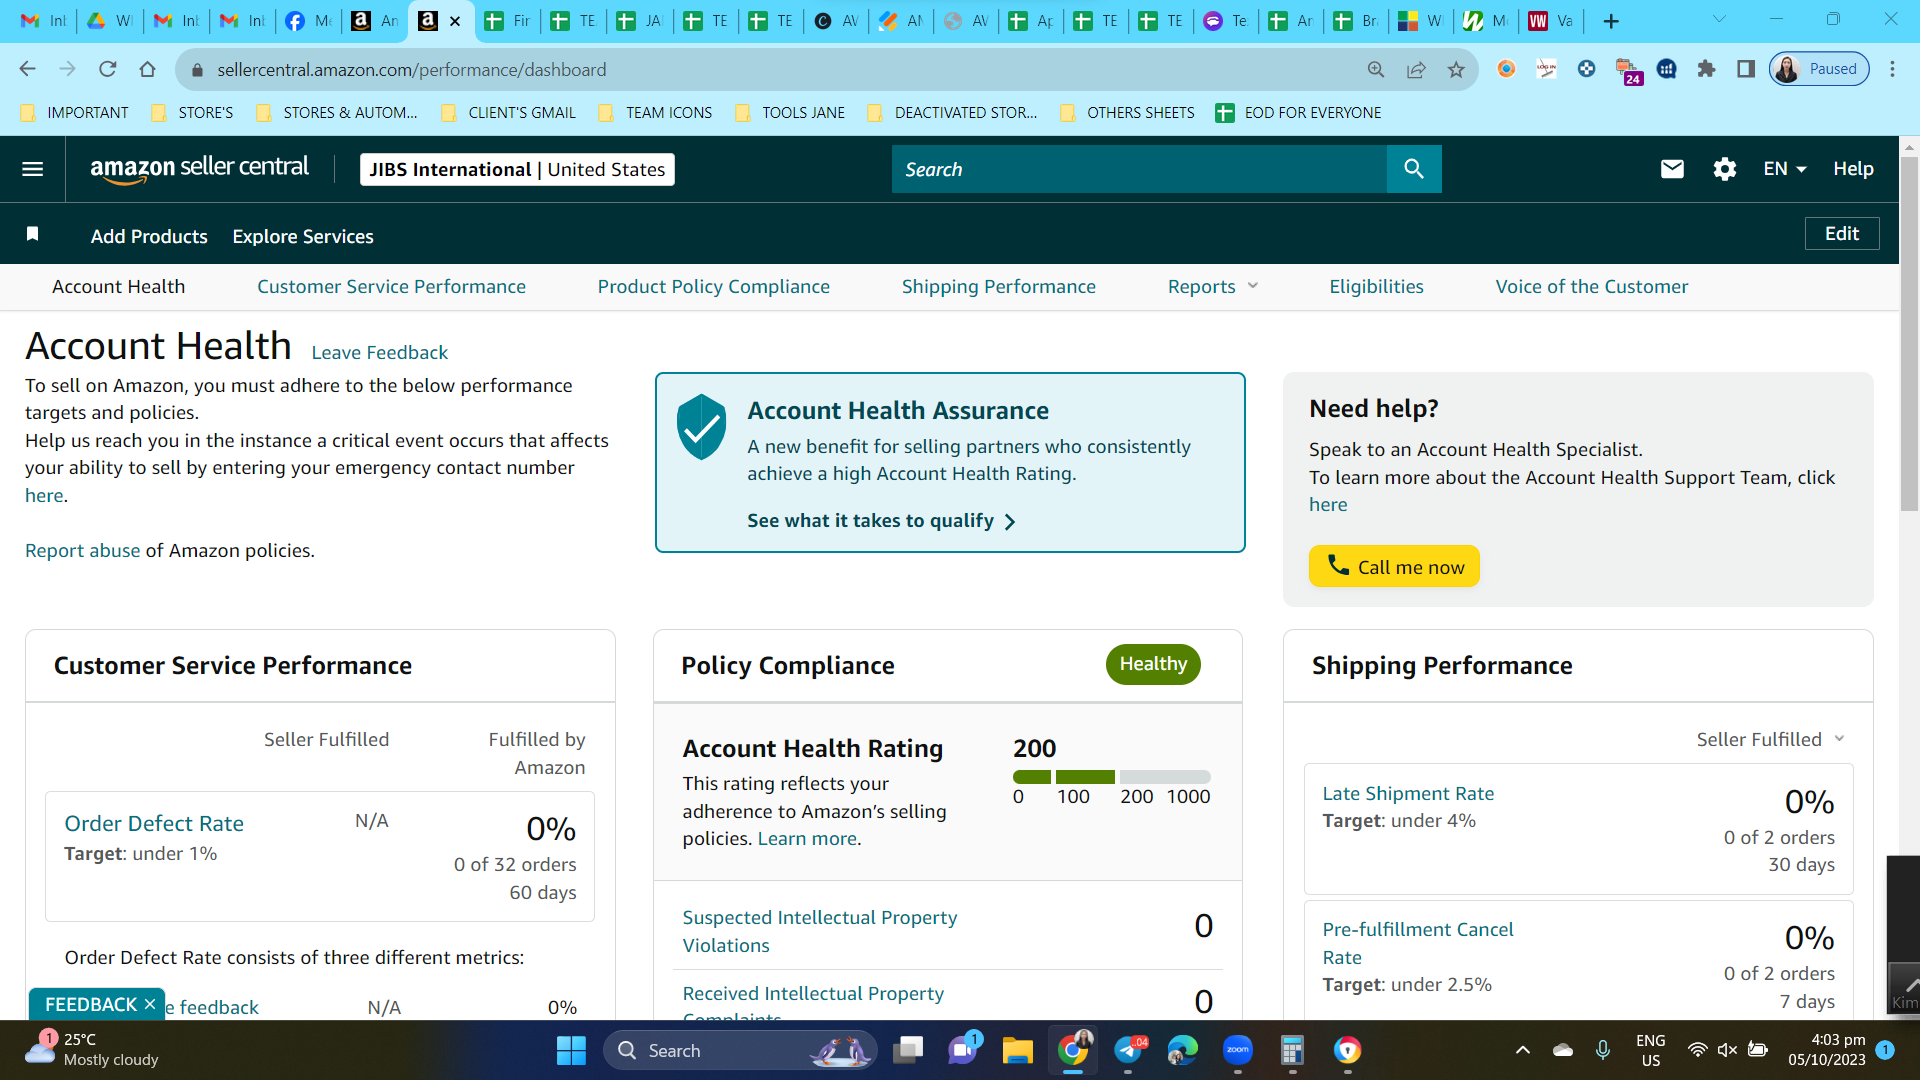Image resolution: width=1920 pixels, height=1080 pixels.
Task: Open the Help link
Action: (1853, 169)
